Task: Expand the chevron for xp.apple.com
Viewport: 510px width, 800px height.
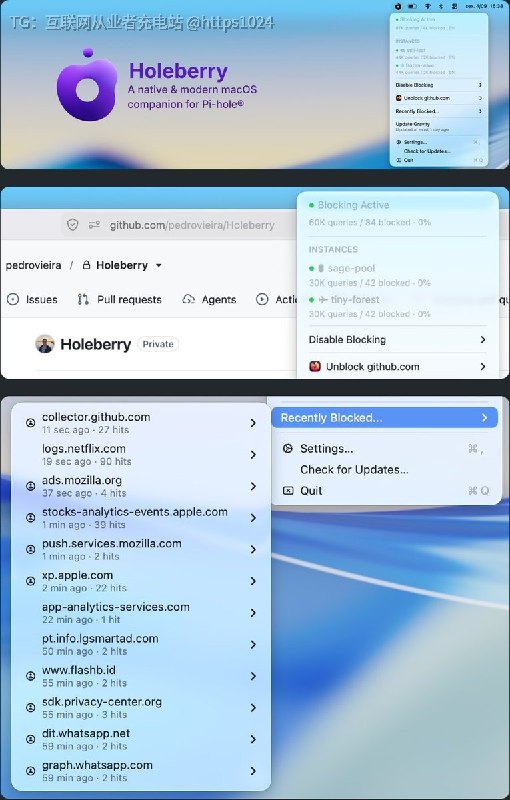Action: (253, 581)
